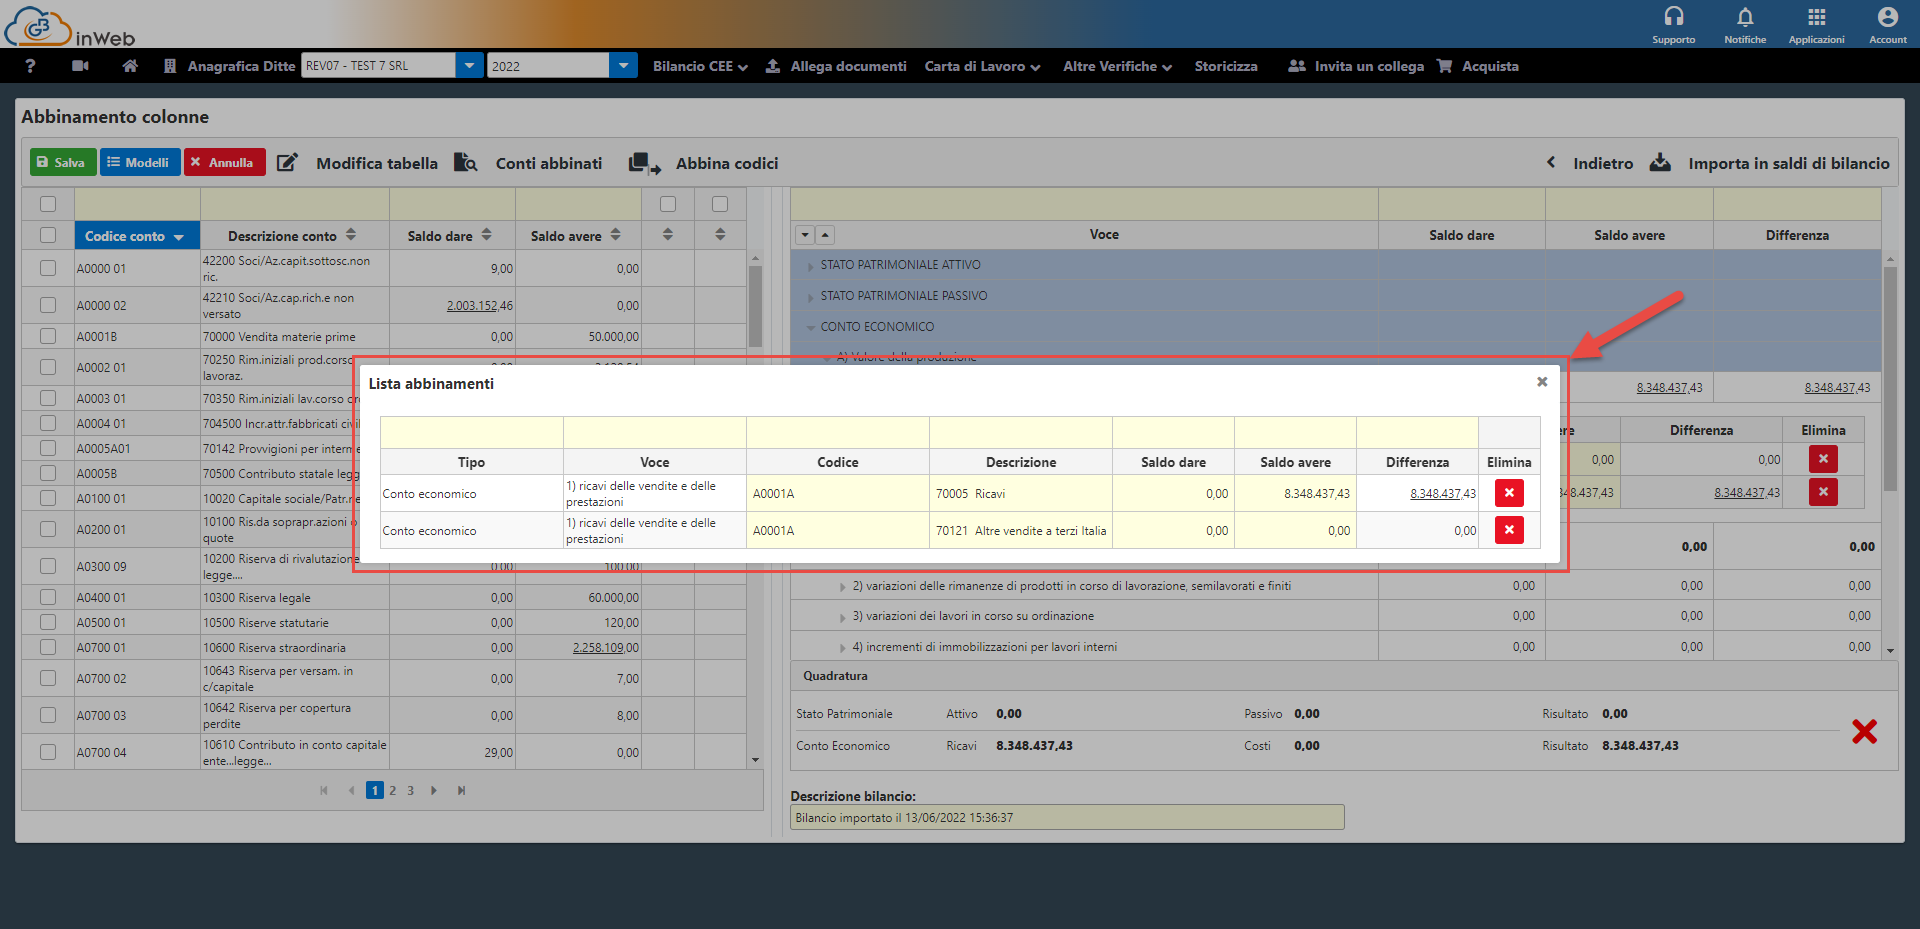
Task: Open Applicazioni grid icon
Action: click(x=1817, y=16)
